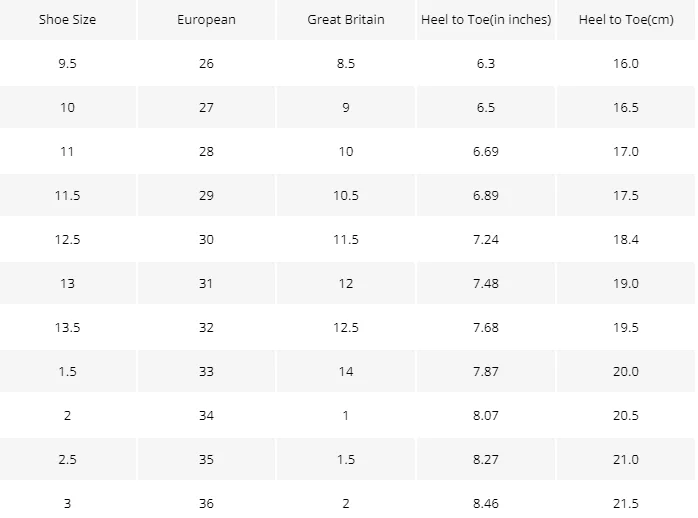Click Great Britain size 14 cell
The width and height of the screenshot is (698, 518).
345,372
